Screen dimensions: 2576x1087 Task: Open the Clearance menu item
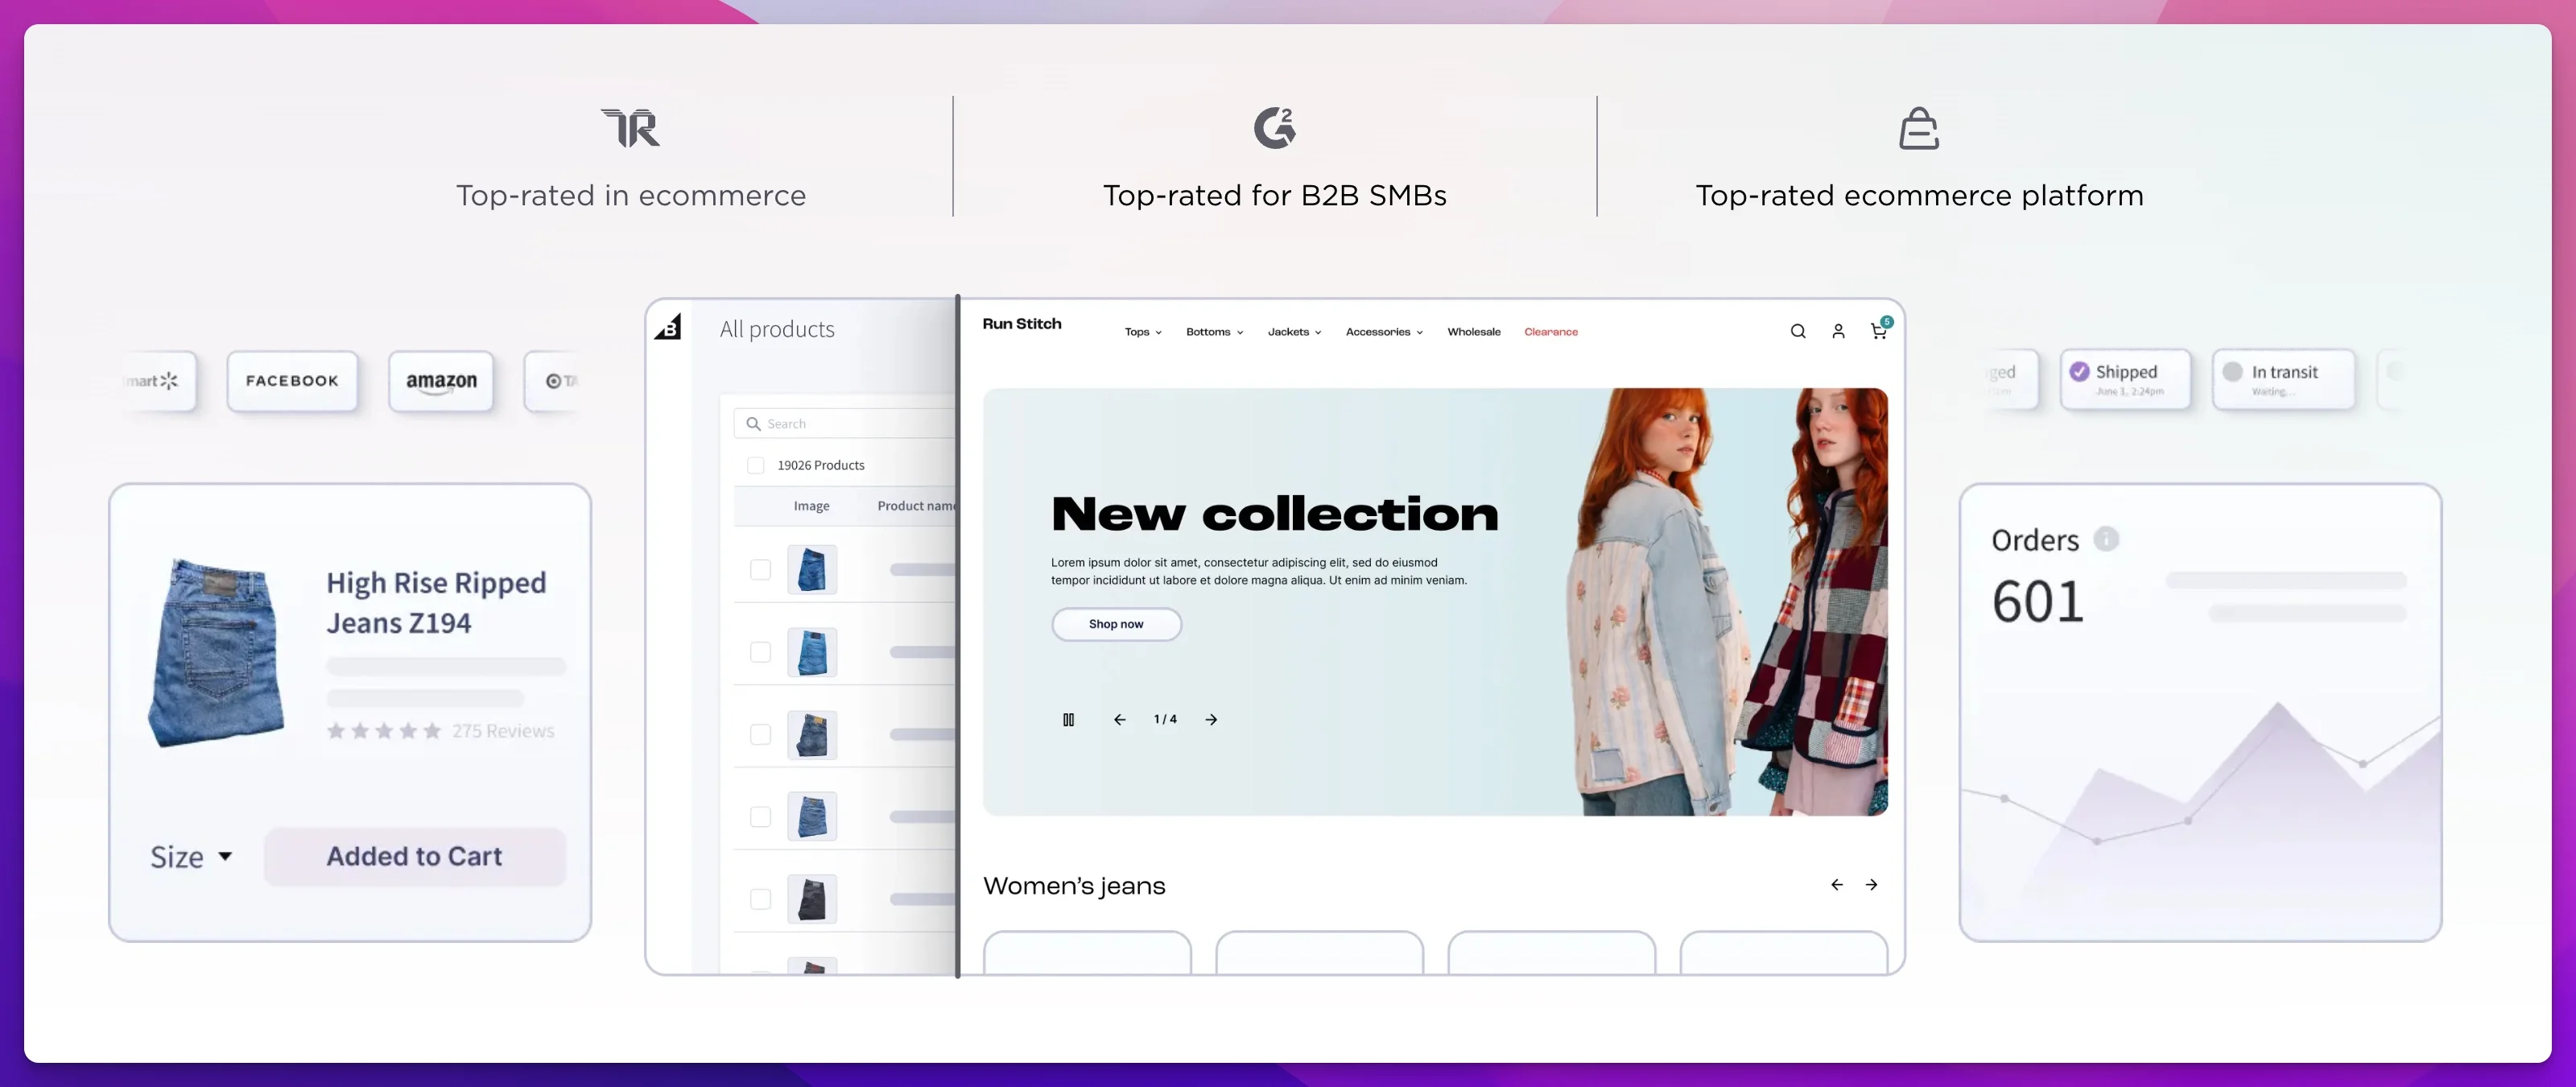point(1551,331)
